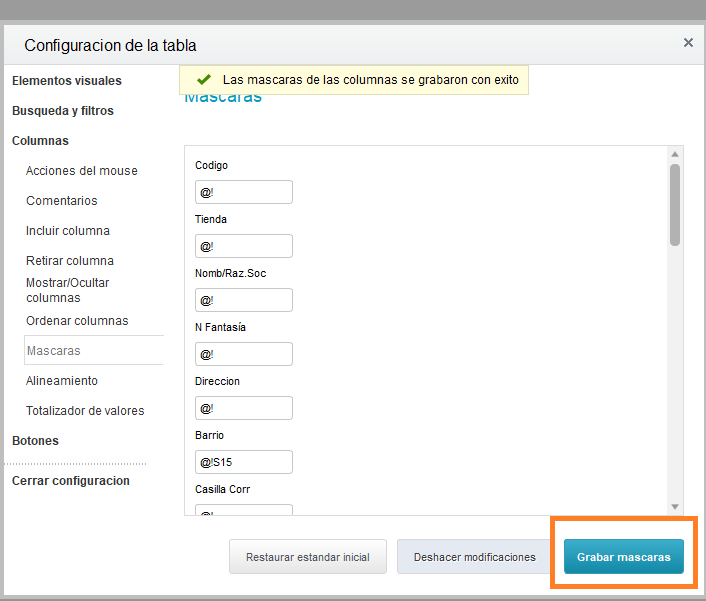Click the Codigo mask input field
The width and height of the screenshot is (706, 601).
[244, 192]
